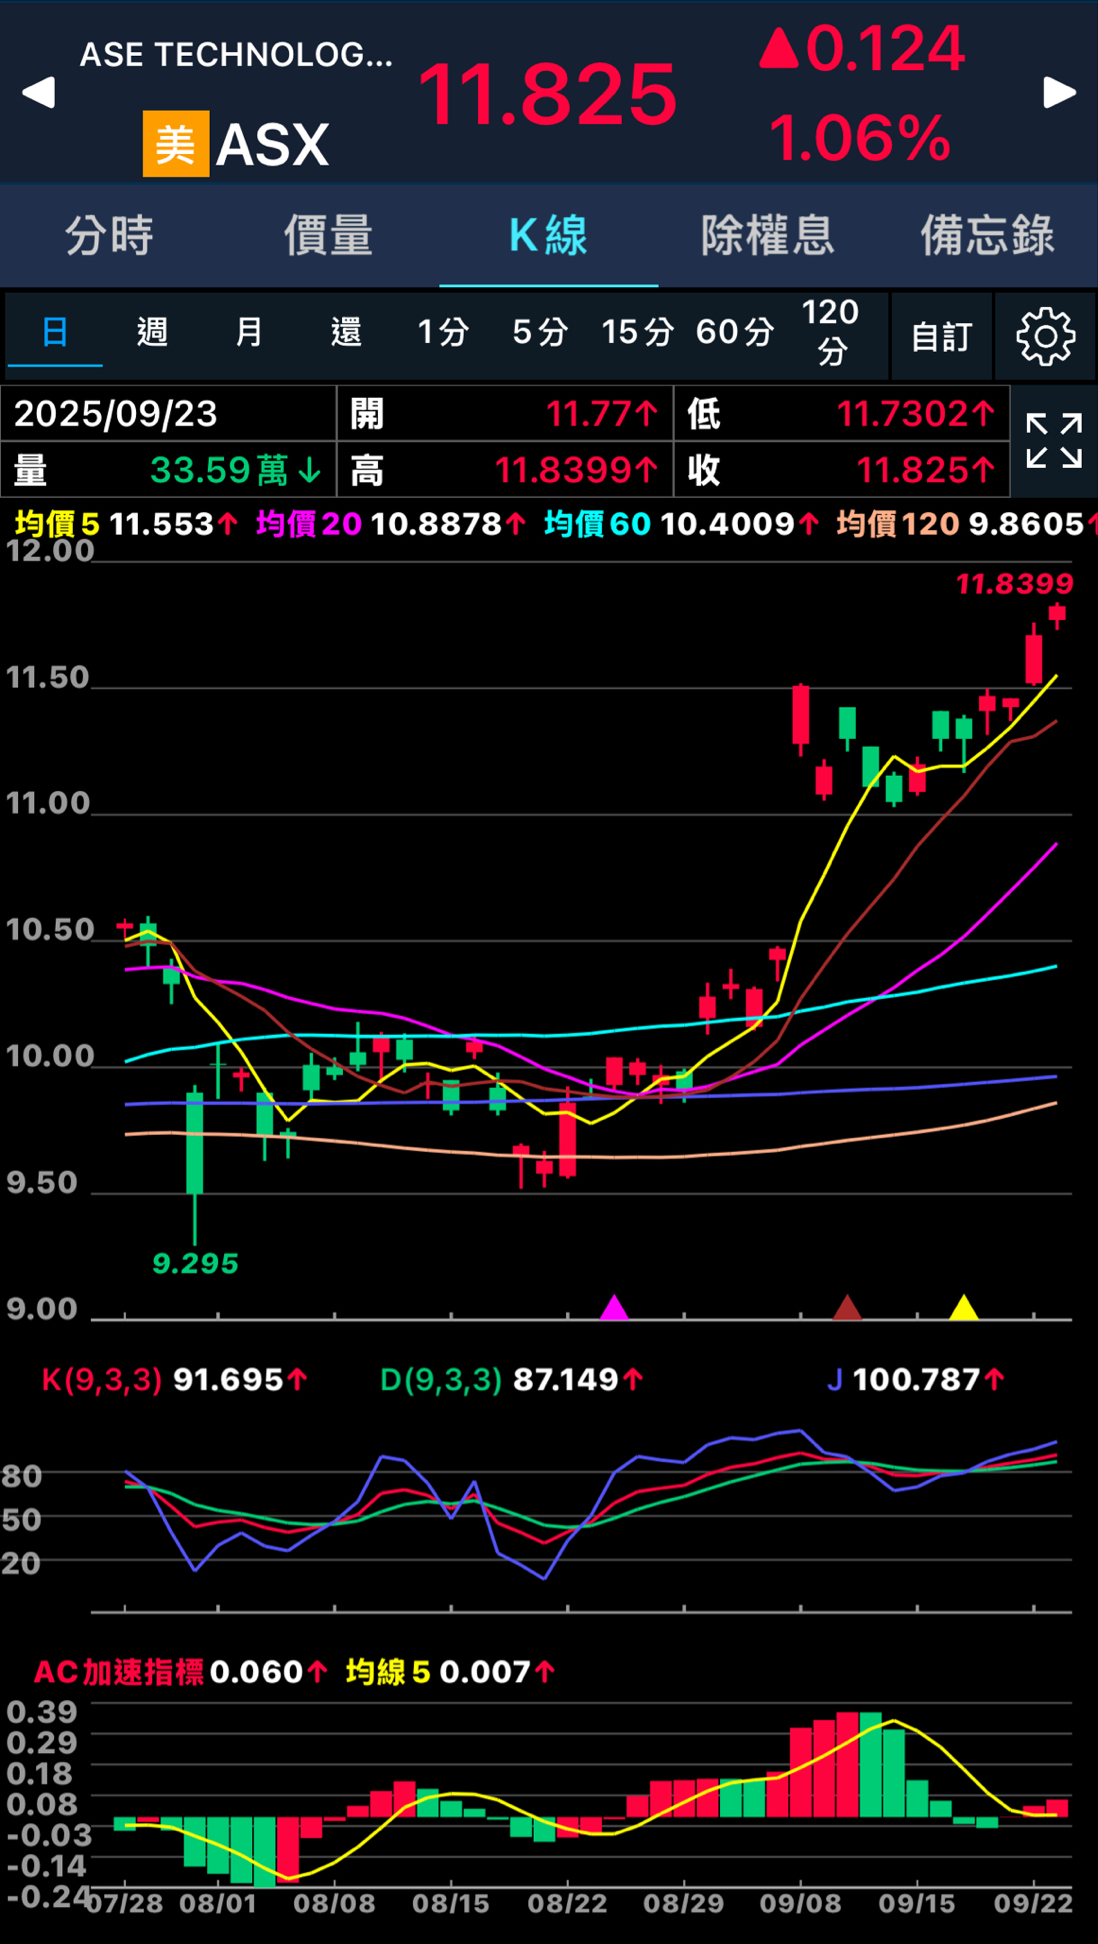Select monthly 月 period

[249, 332]
